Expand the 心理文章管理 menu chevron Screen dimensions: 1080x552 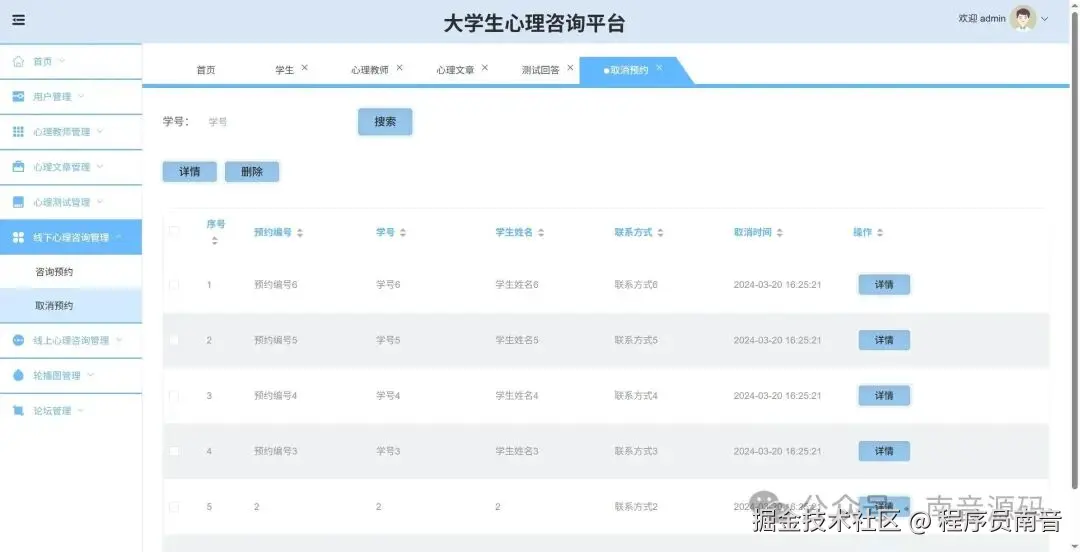(100, 167)
